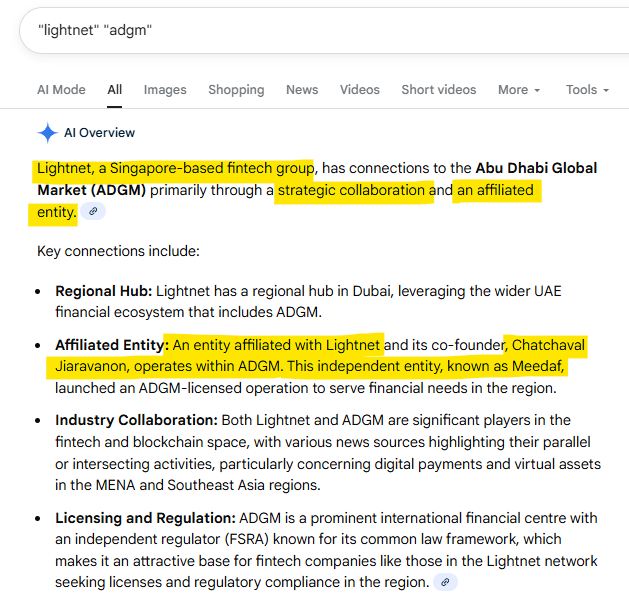This screenshot has height=601, width=629.
Task: Click the "Licensing and Regulation:" bullet heading
Action: pos(145,518)
